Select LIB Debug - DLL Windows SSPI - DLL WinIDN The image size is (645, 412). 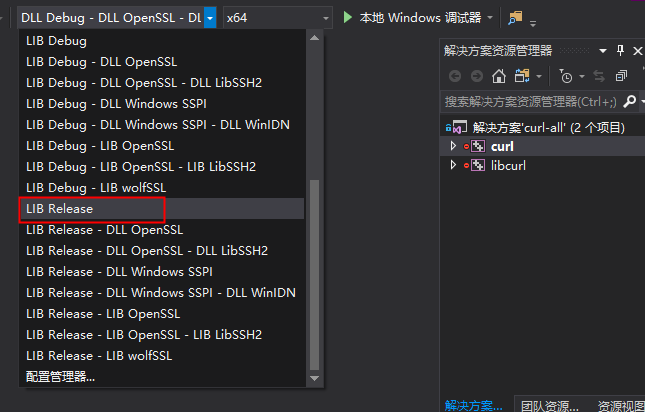click(162, 125)
